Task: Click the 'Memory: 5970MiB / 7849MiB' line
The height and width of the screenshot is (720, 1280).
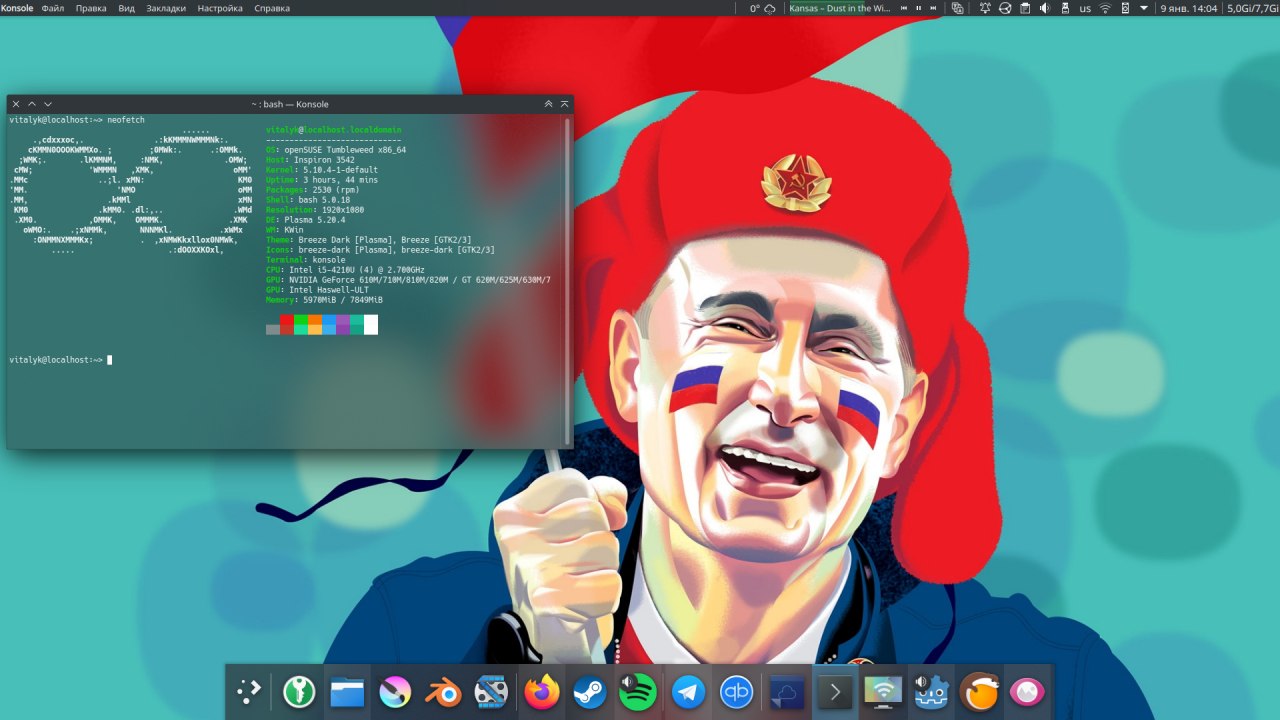Action: coord(324,299)
